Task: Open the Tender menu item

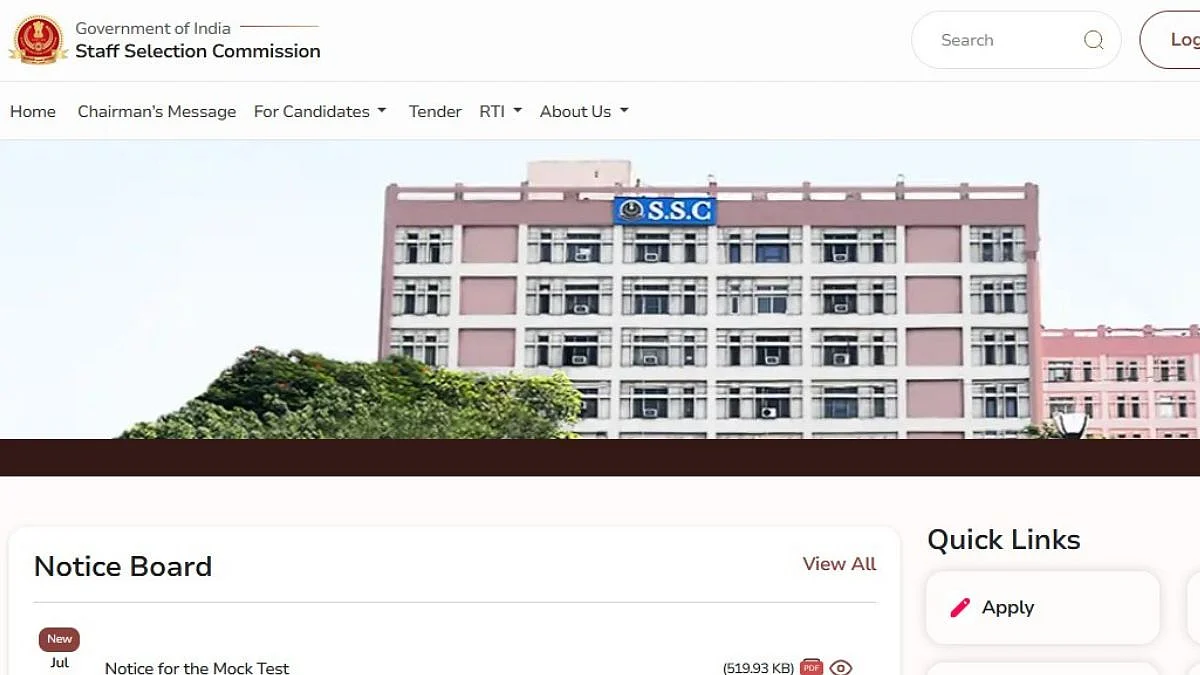Action: [x=435, y=111]
